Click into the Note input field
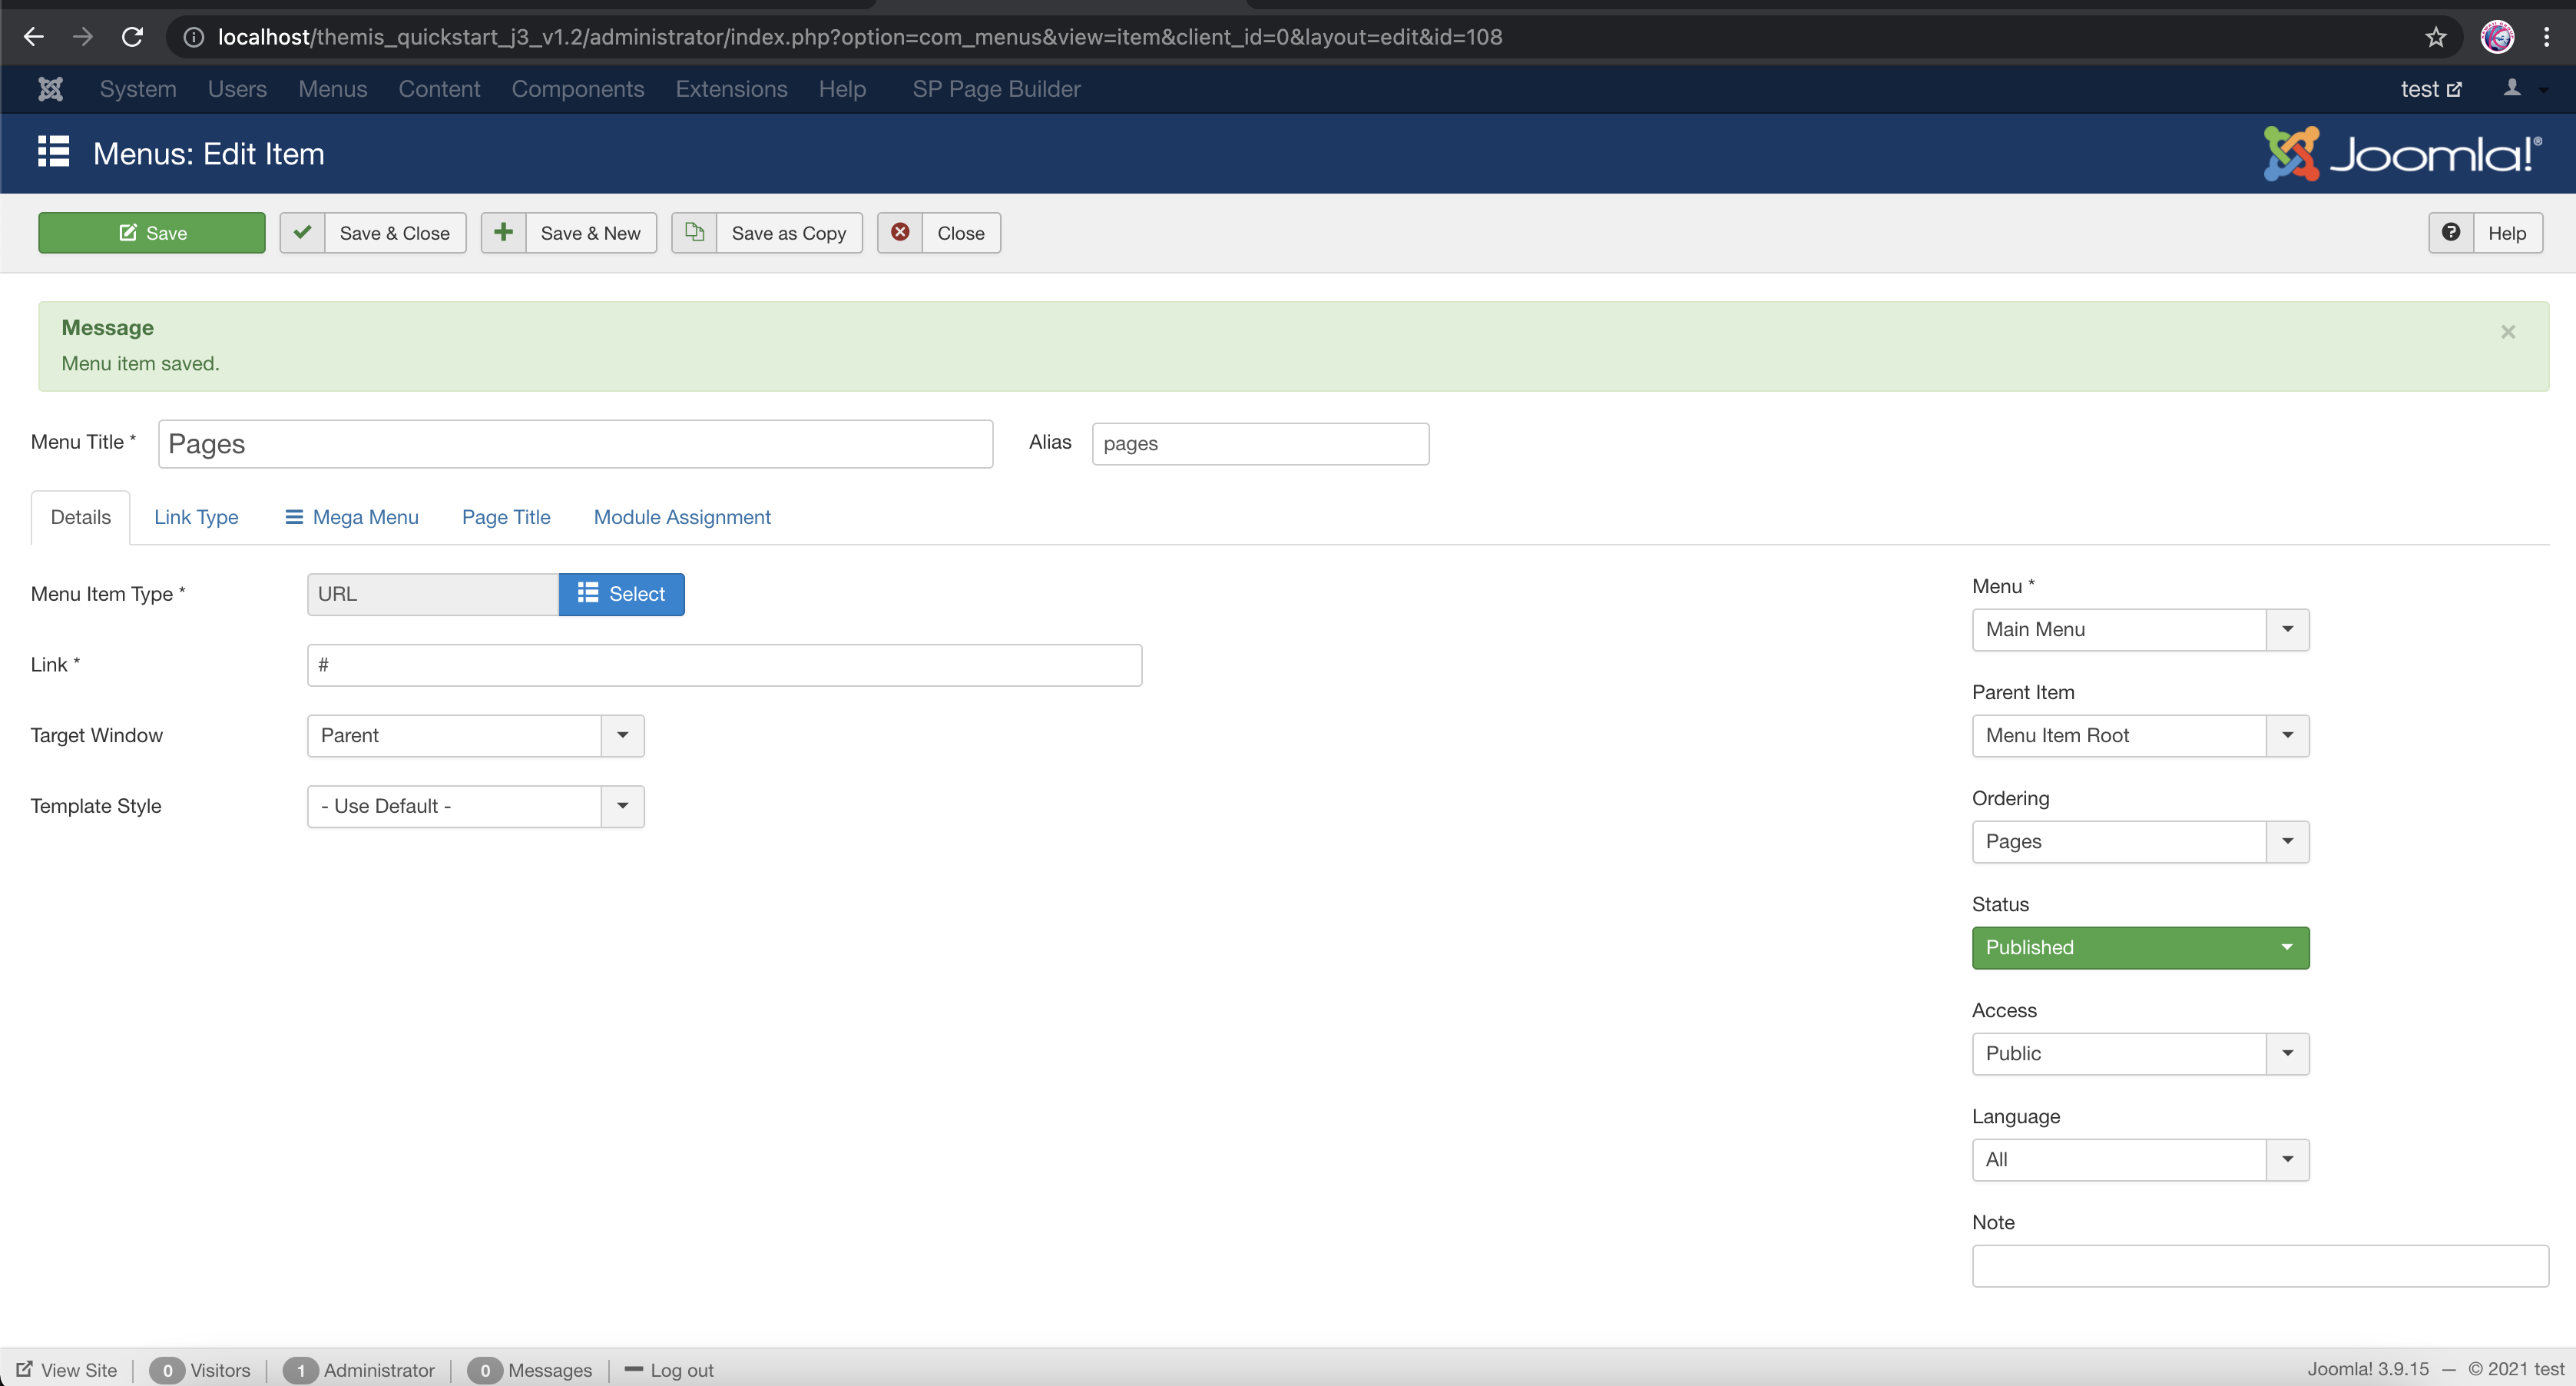The image size is (2576, 1386). 2259,1265
